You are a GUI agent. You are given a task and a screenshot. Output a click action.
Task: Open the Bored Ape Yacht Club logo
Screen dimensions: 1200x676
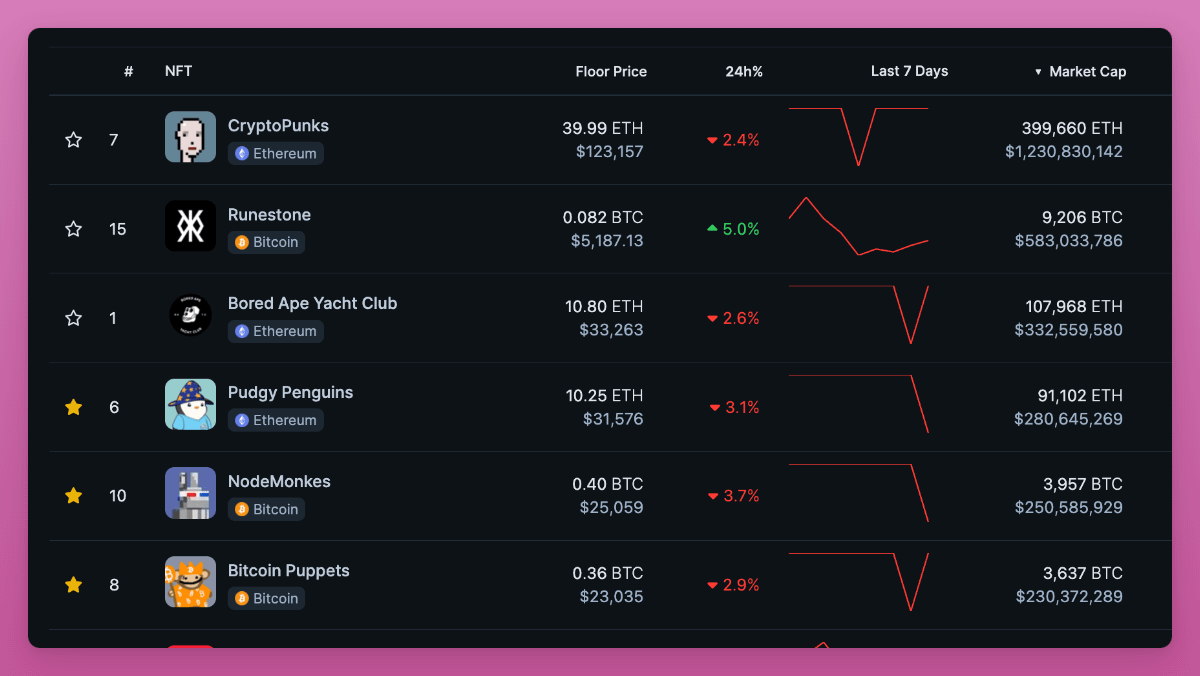pos(190,315)
